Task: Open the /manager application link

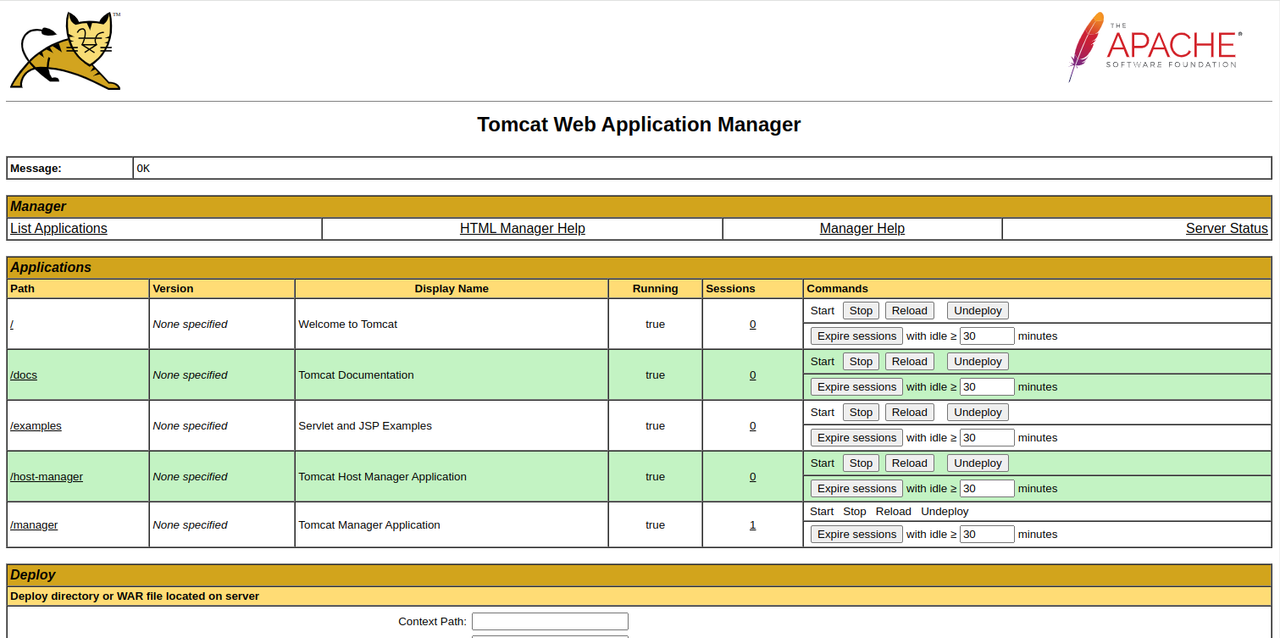Action: click(x=34, y=525)
